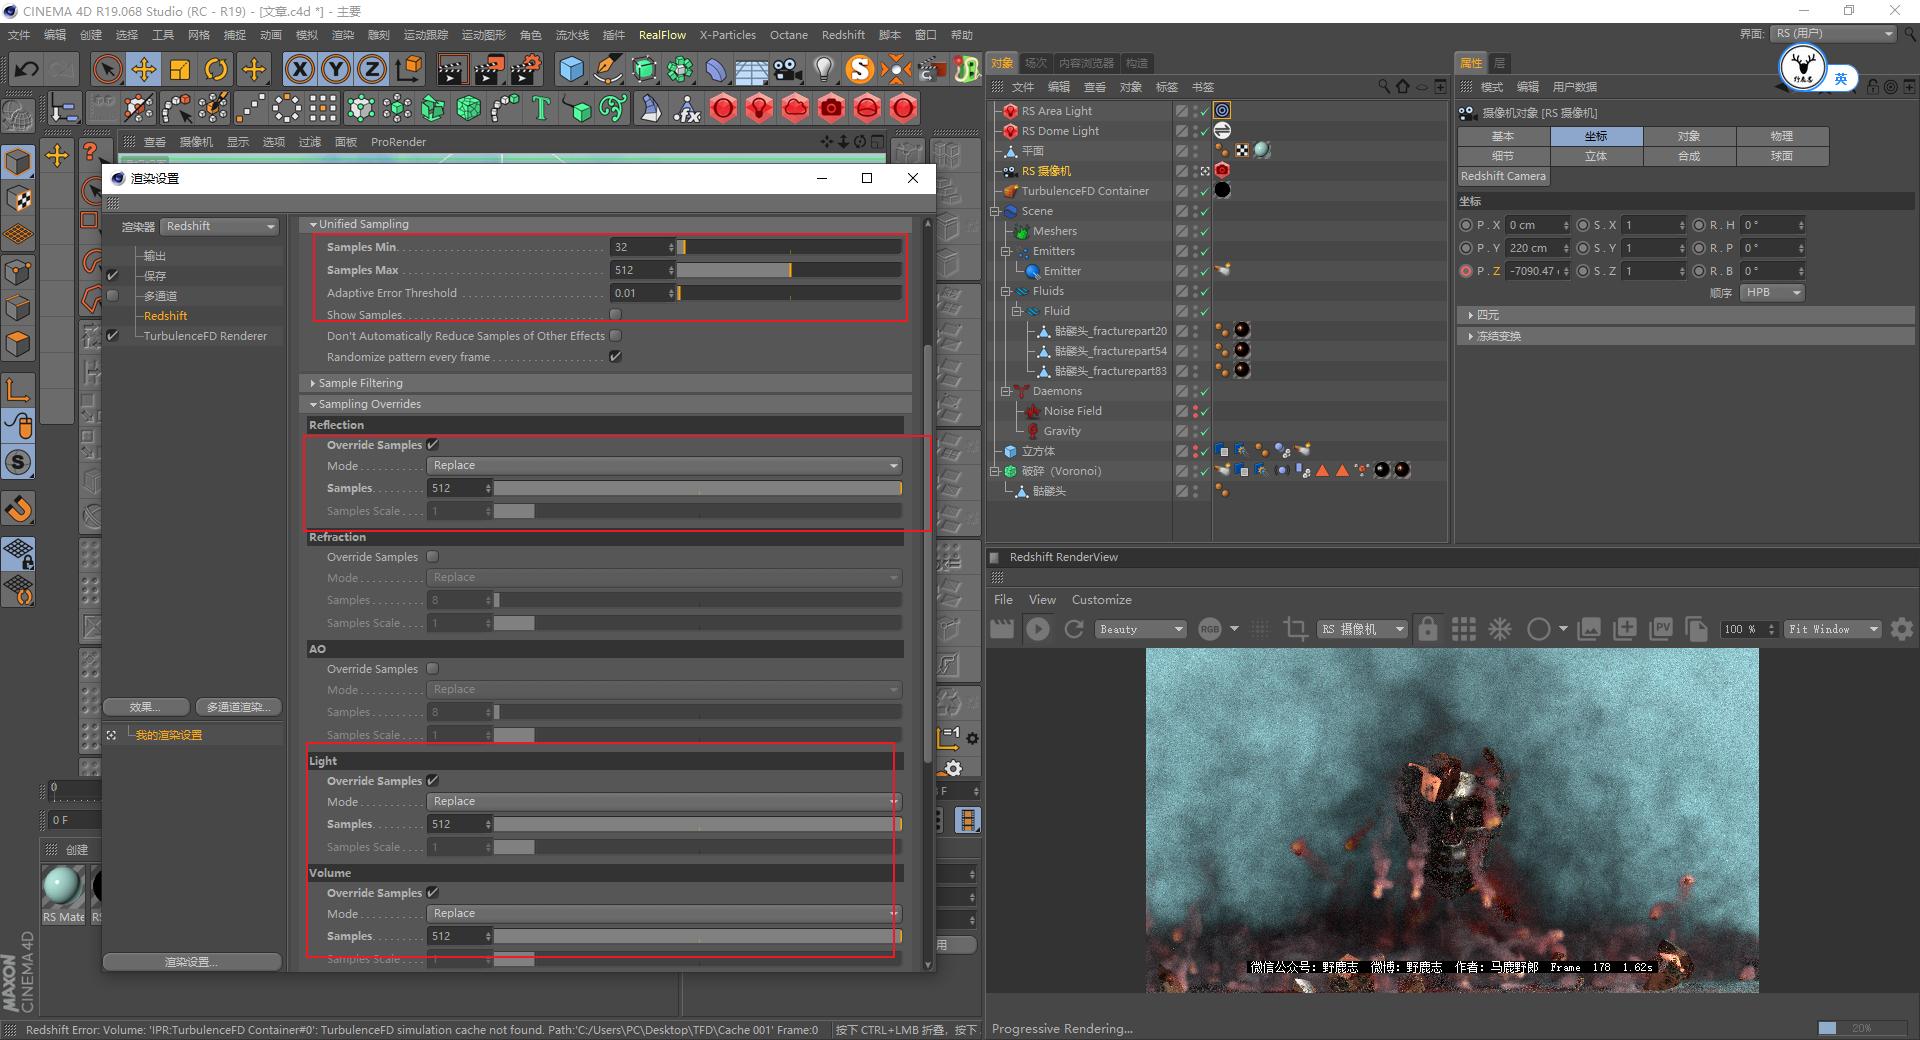Viewport: 1920px width, 1040px height.
Task: Enable Show Samples checkbox
Action: (x=615, y=315)
